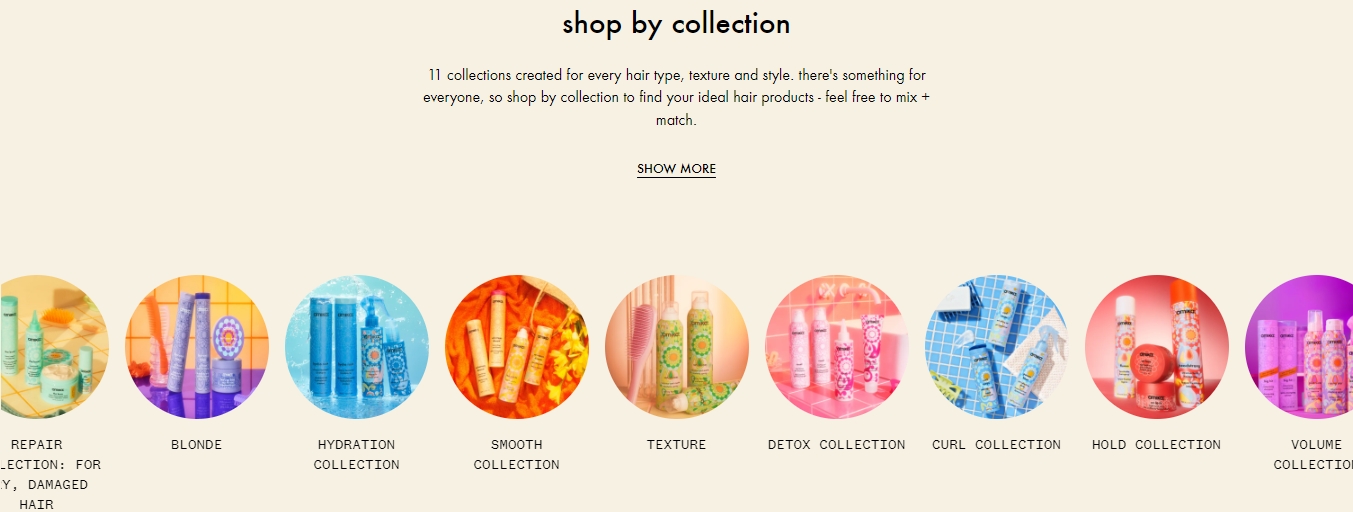This screenshot has height=512, width=1353.
Task: Click the BLONDE text label
Action: (x=197, y=445)
